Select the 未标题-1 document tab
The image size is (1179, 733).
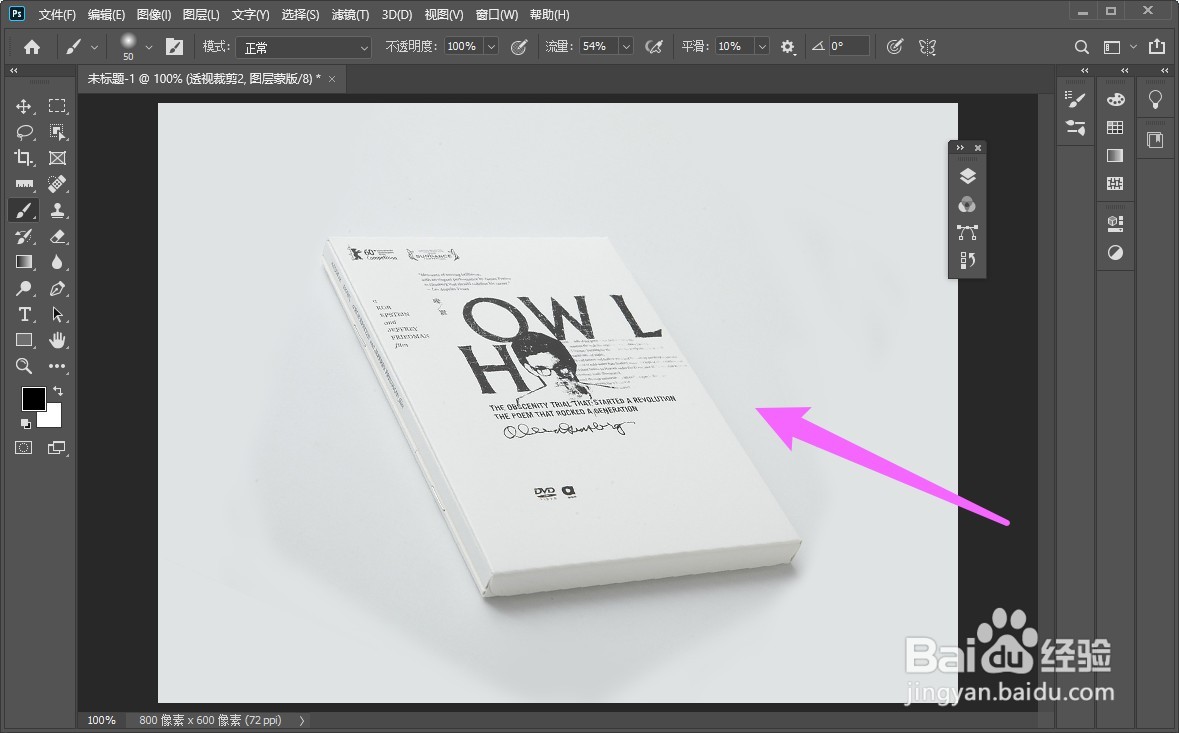click(204, 78)
